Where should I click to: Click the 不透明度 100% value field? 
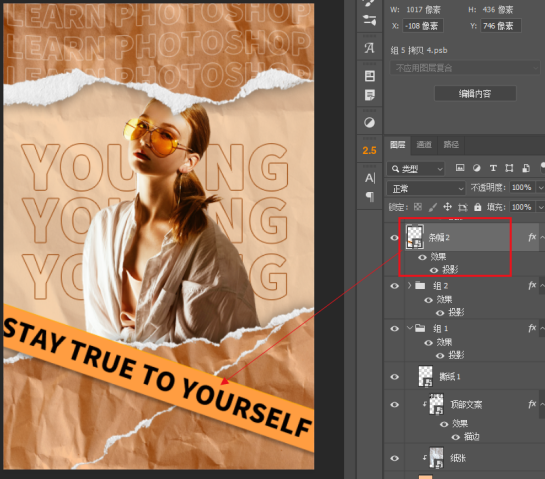[522, 188]
